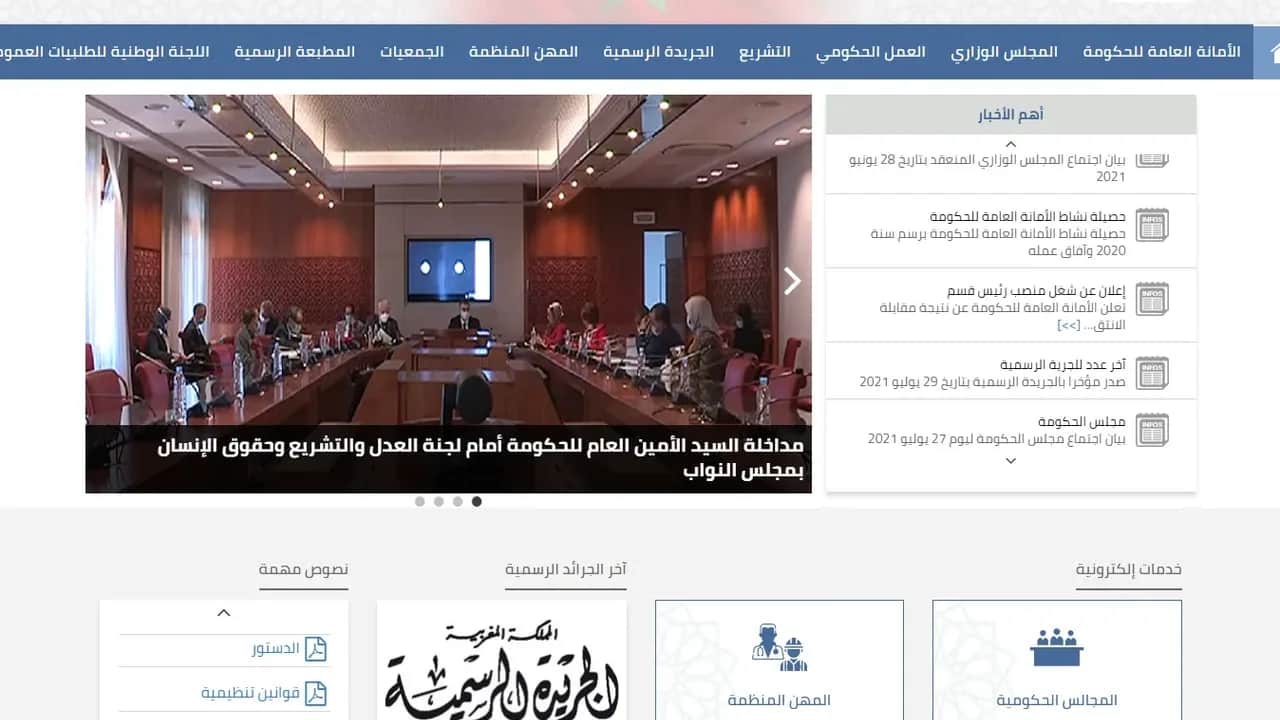Open اللجنة الوطنية للطلبيات menu
The width and height of the screenshot is (1280, 720).
(105, 52)
